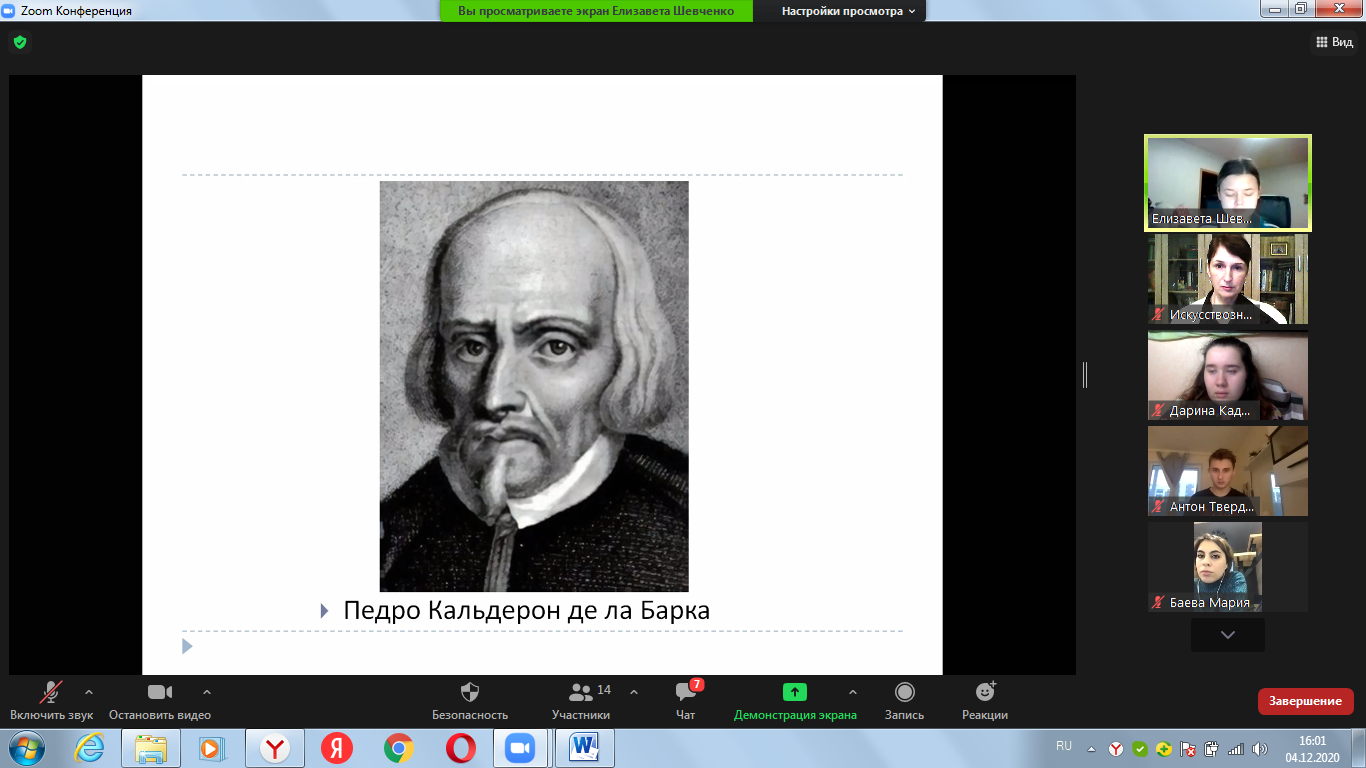Open Google Chrome from taskbar
Screen dimensions: 1366x768
[x=399, y=748]
